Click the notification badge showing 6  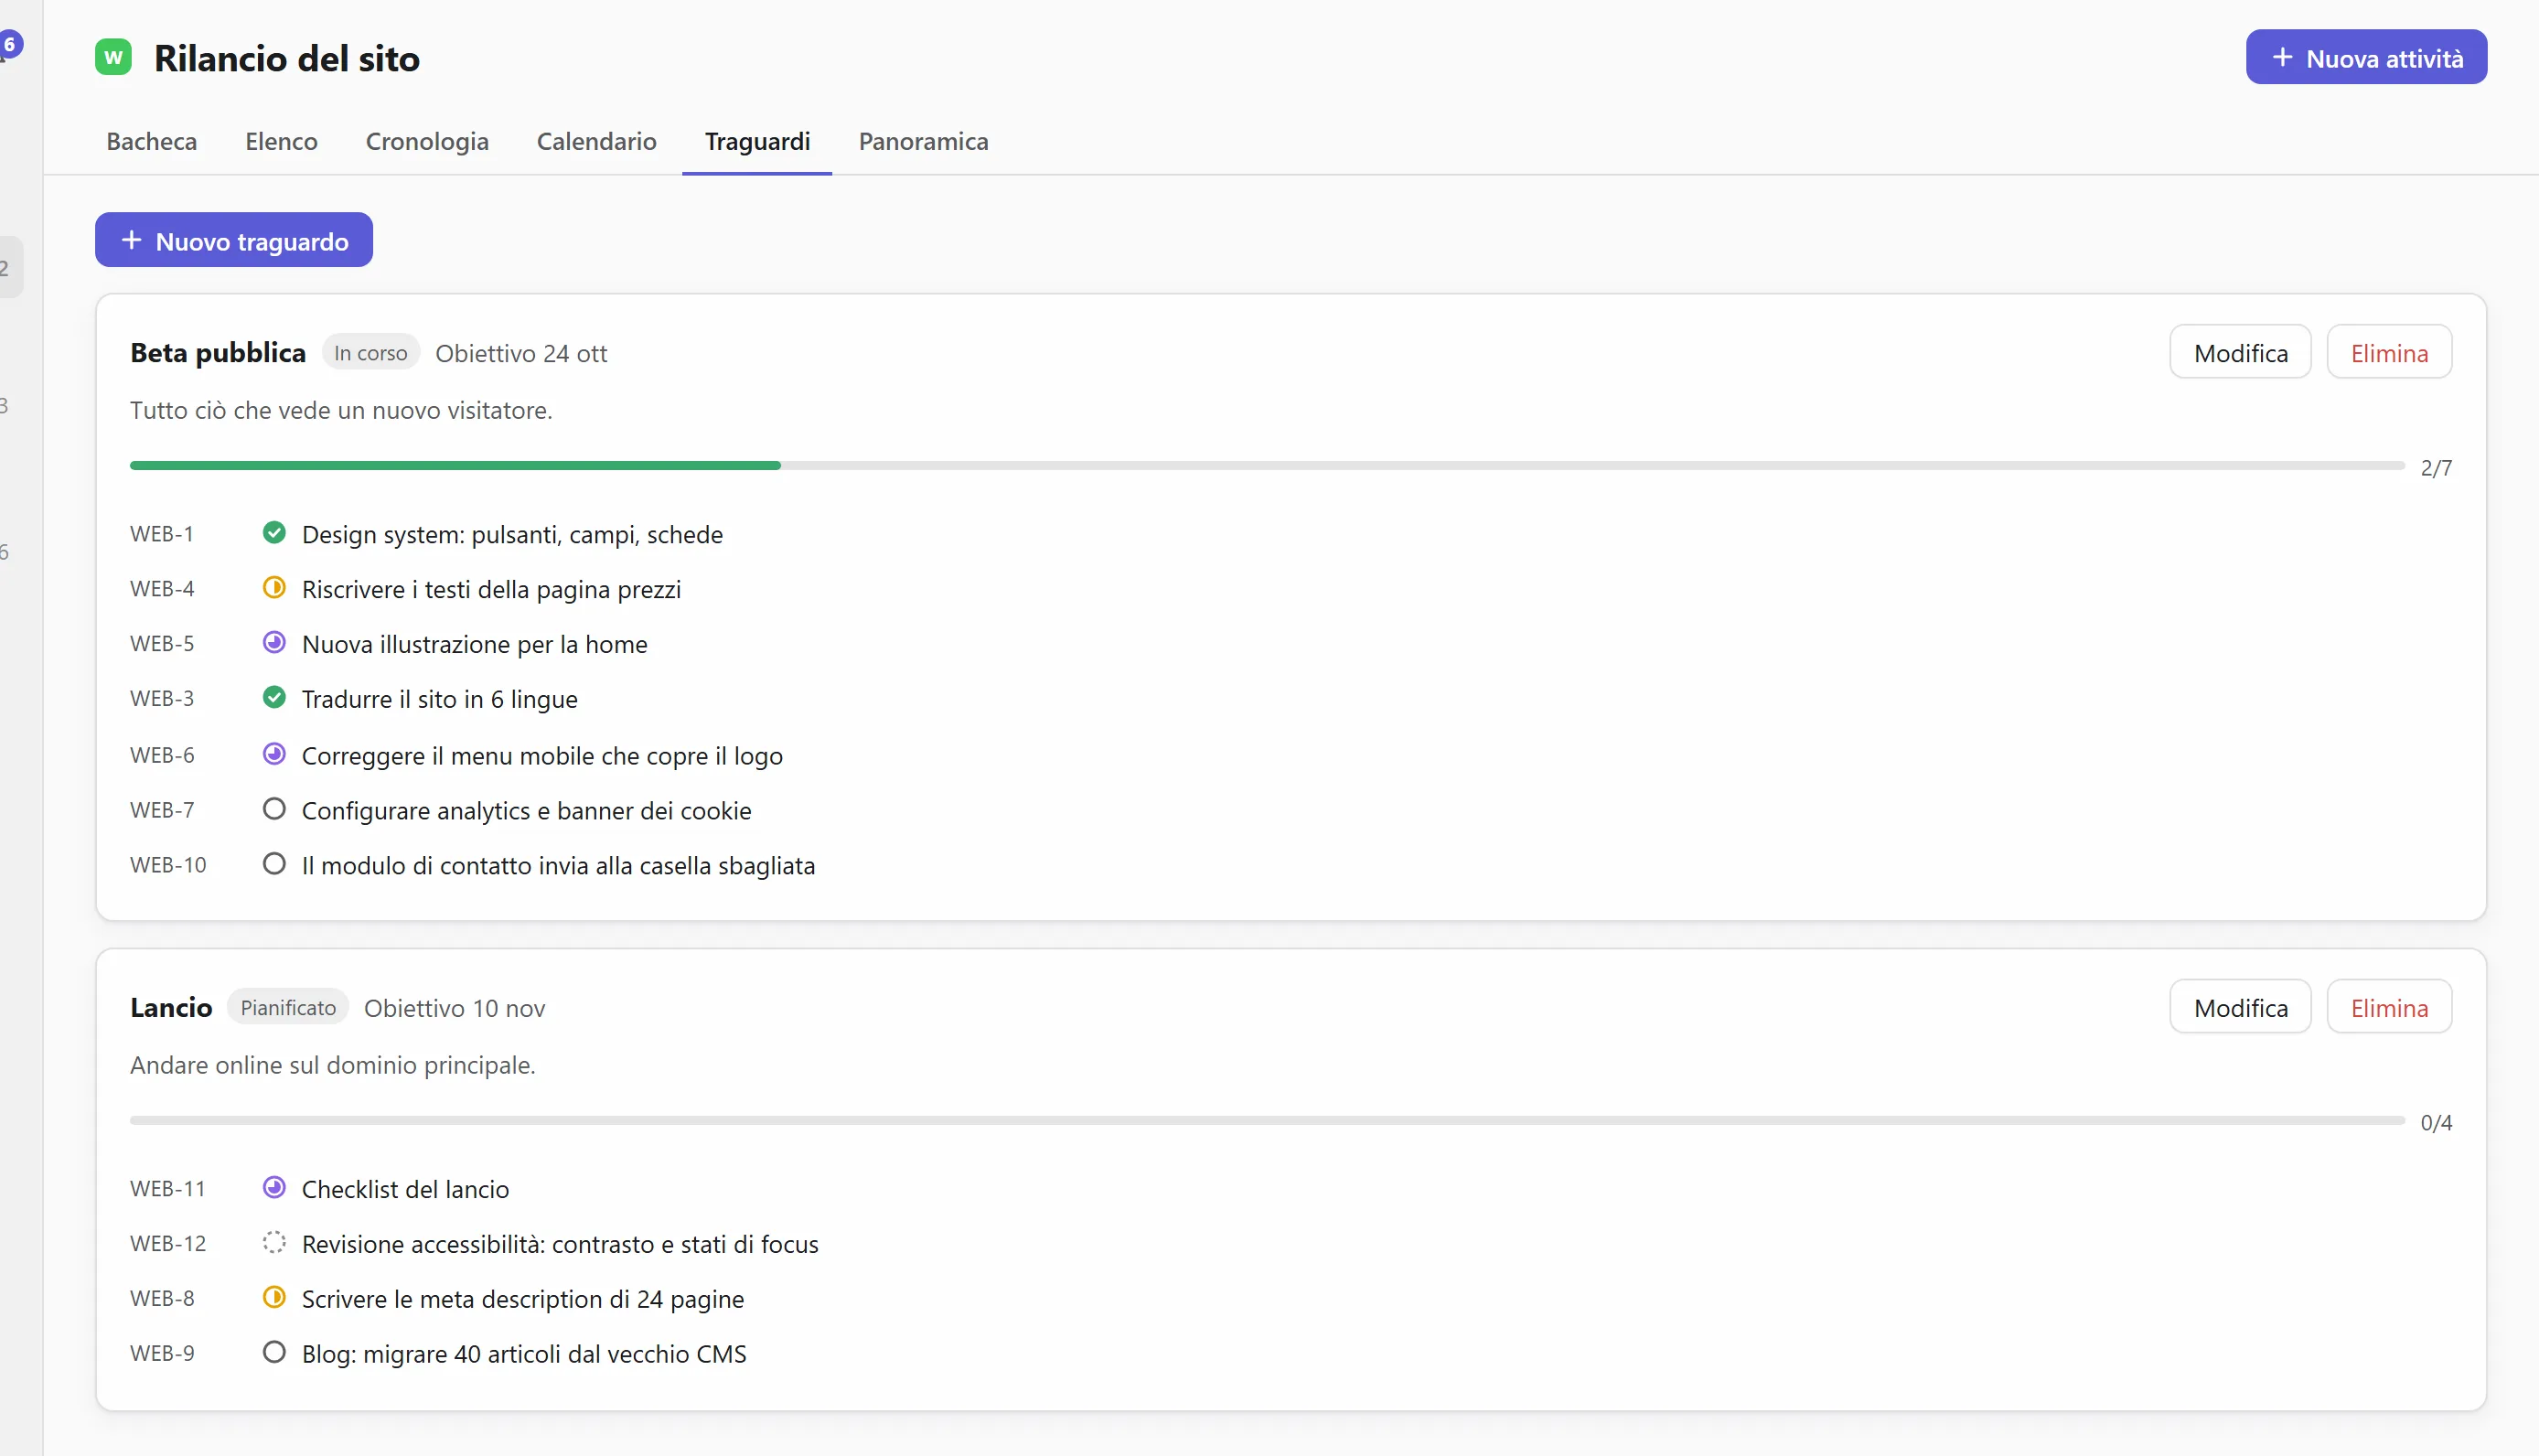tap(10, 44)
